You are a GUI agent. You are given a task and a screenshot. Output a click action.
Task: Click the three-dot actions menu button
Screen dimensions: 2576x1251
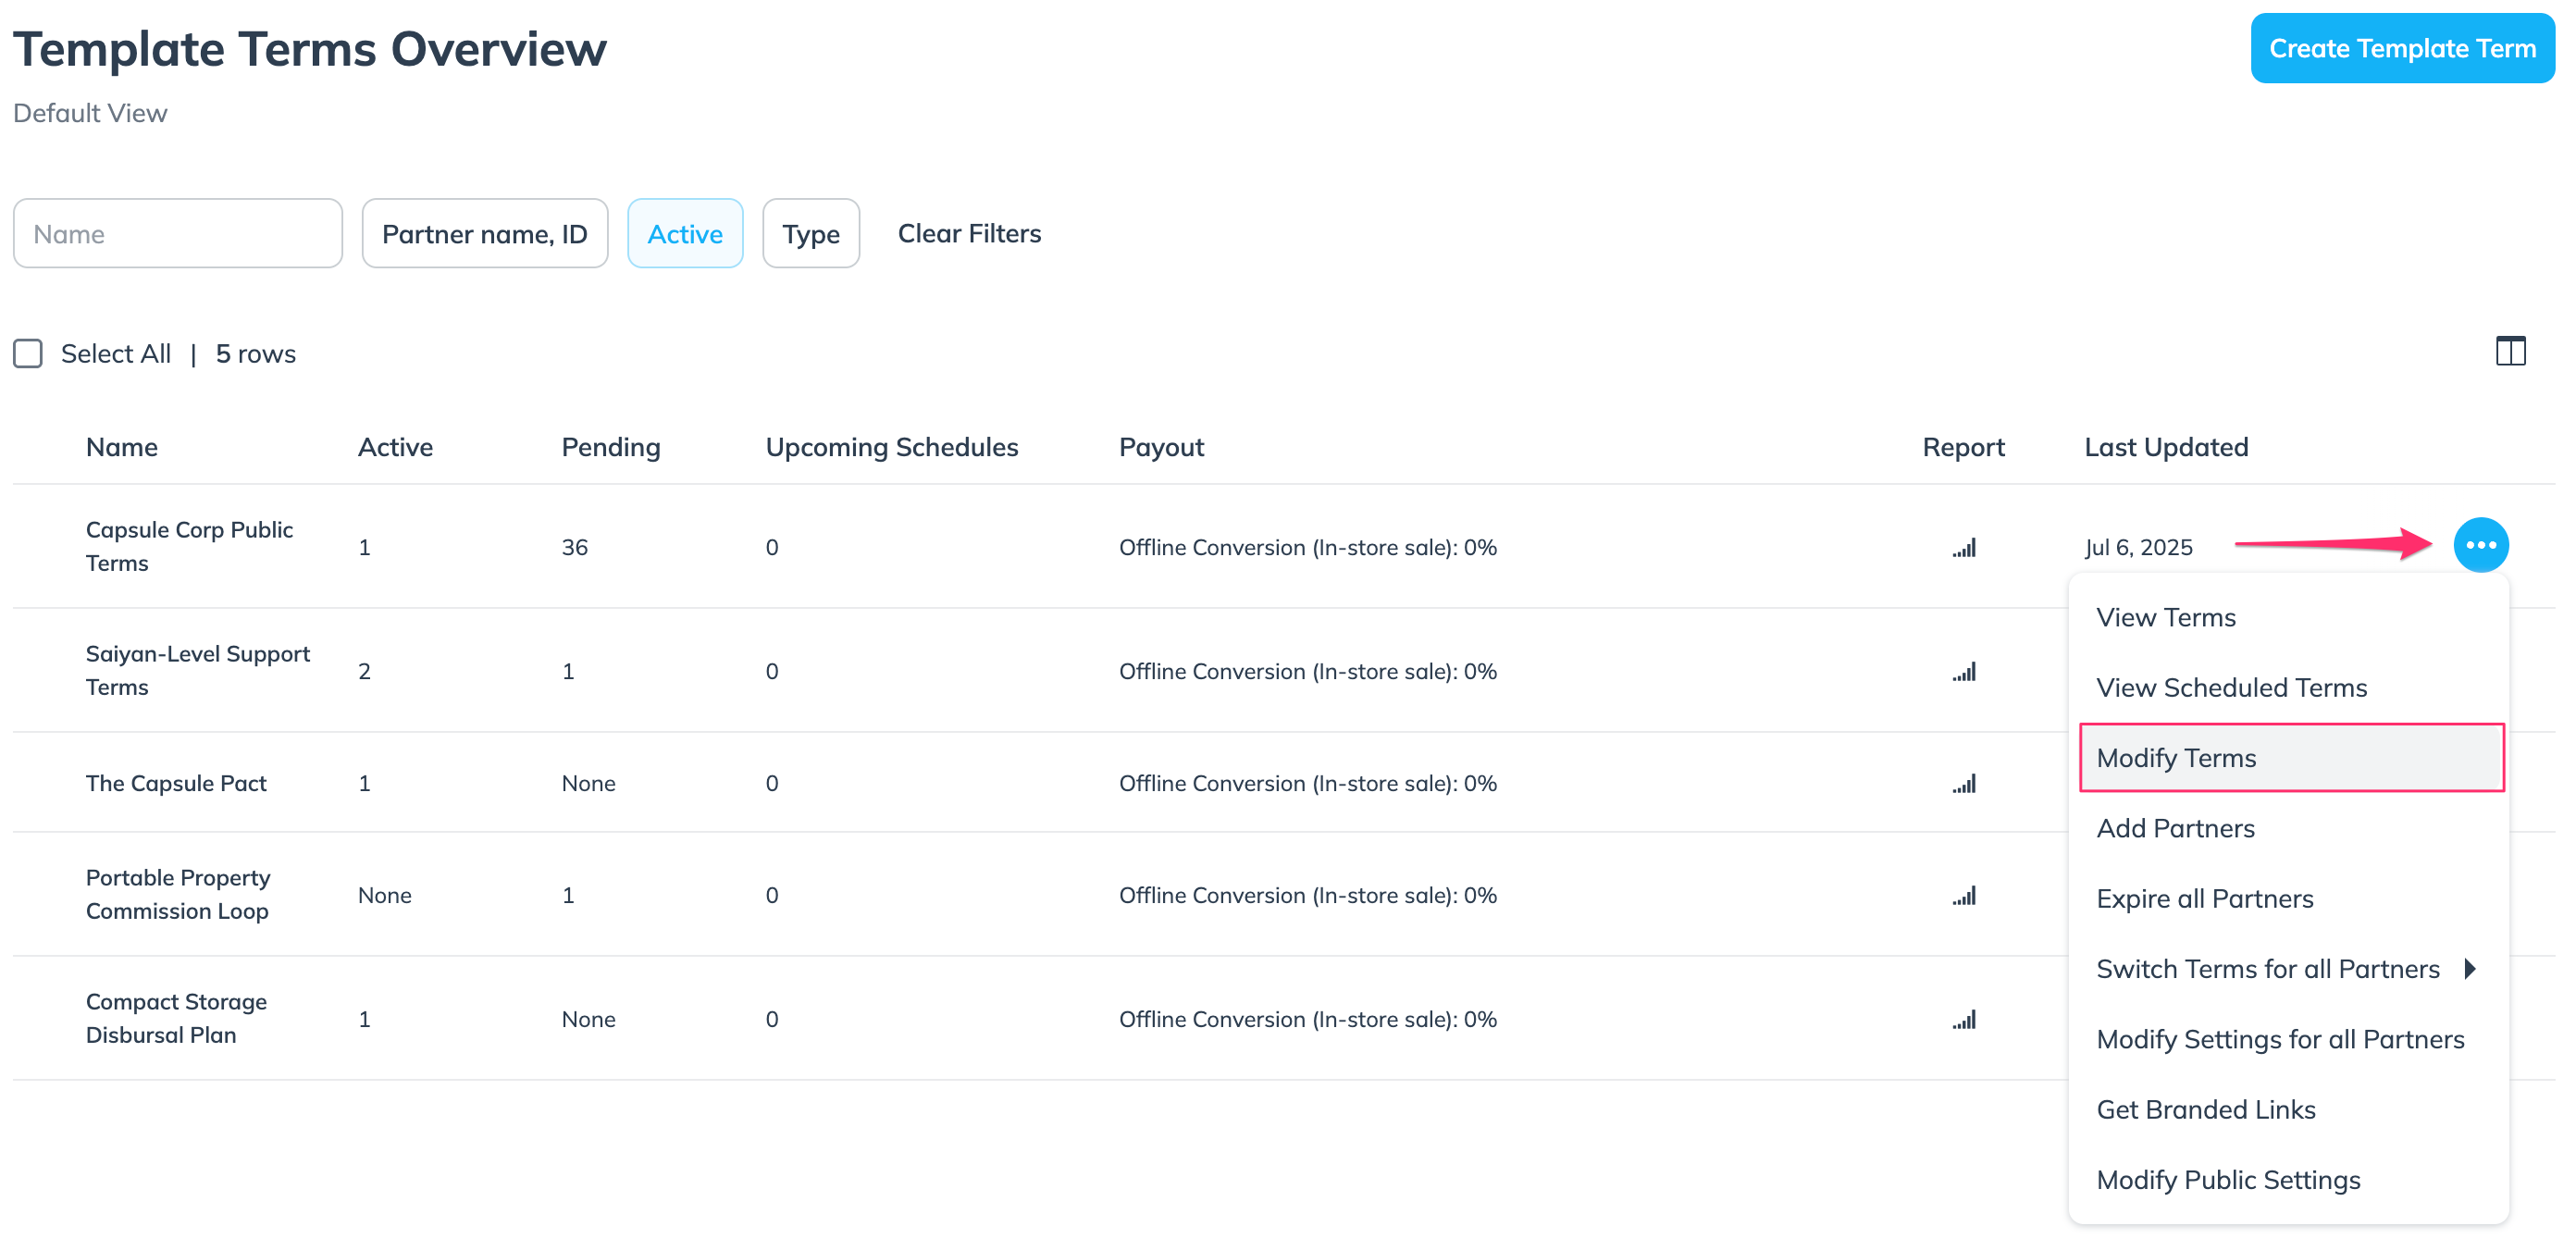tap(2480, 545)
